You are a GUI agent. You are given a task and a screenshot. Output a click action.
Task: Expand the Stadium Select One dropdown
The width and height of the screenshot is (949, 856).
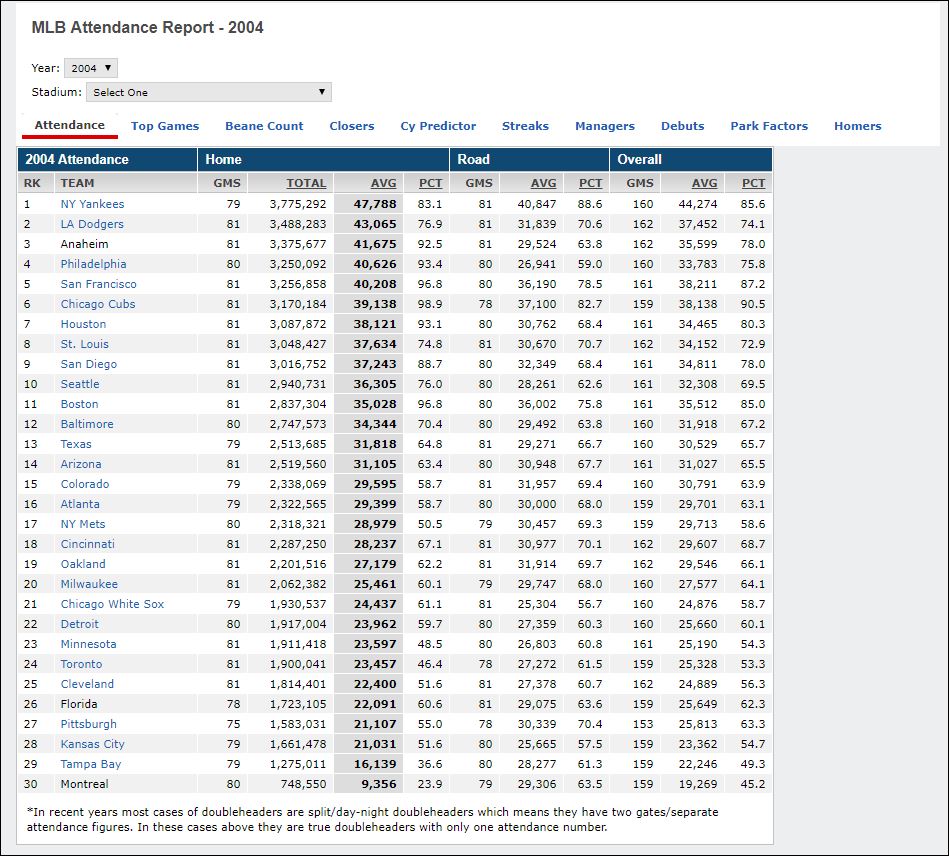[x=208, y=92]
